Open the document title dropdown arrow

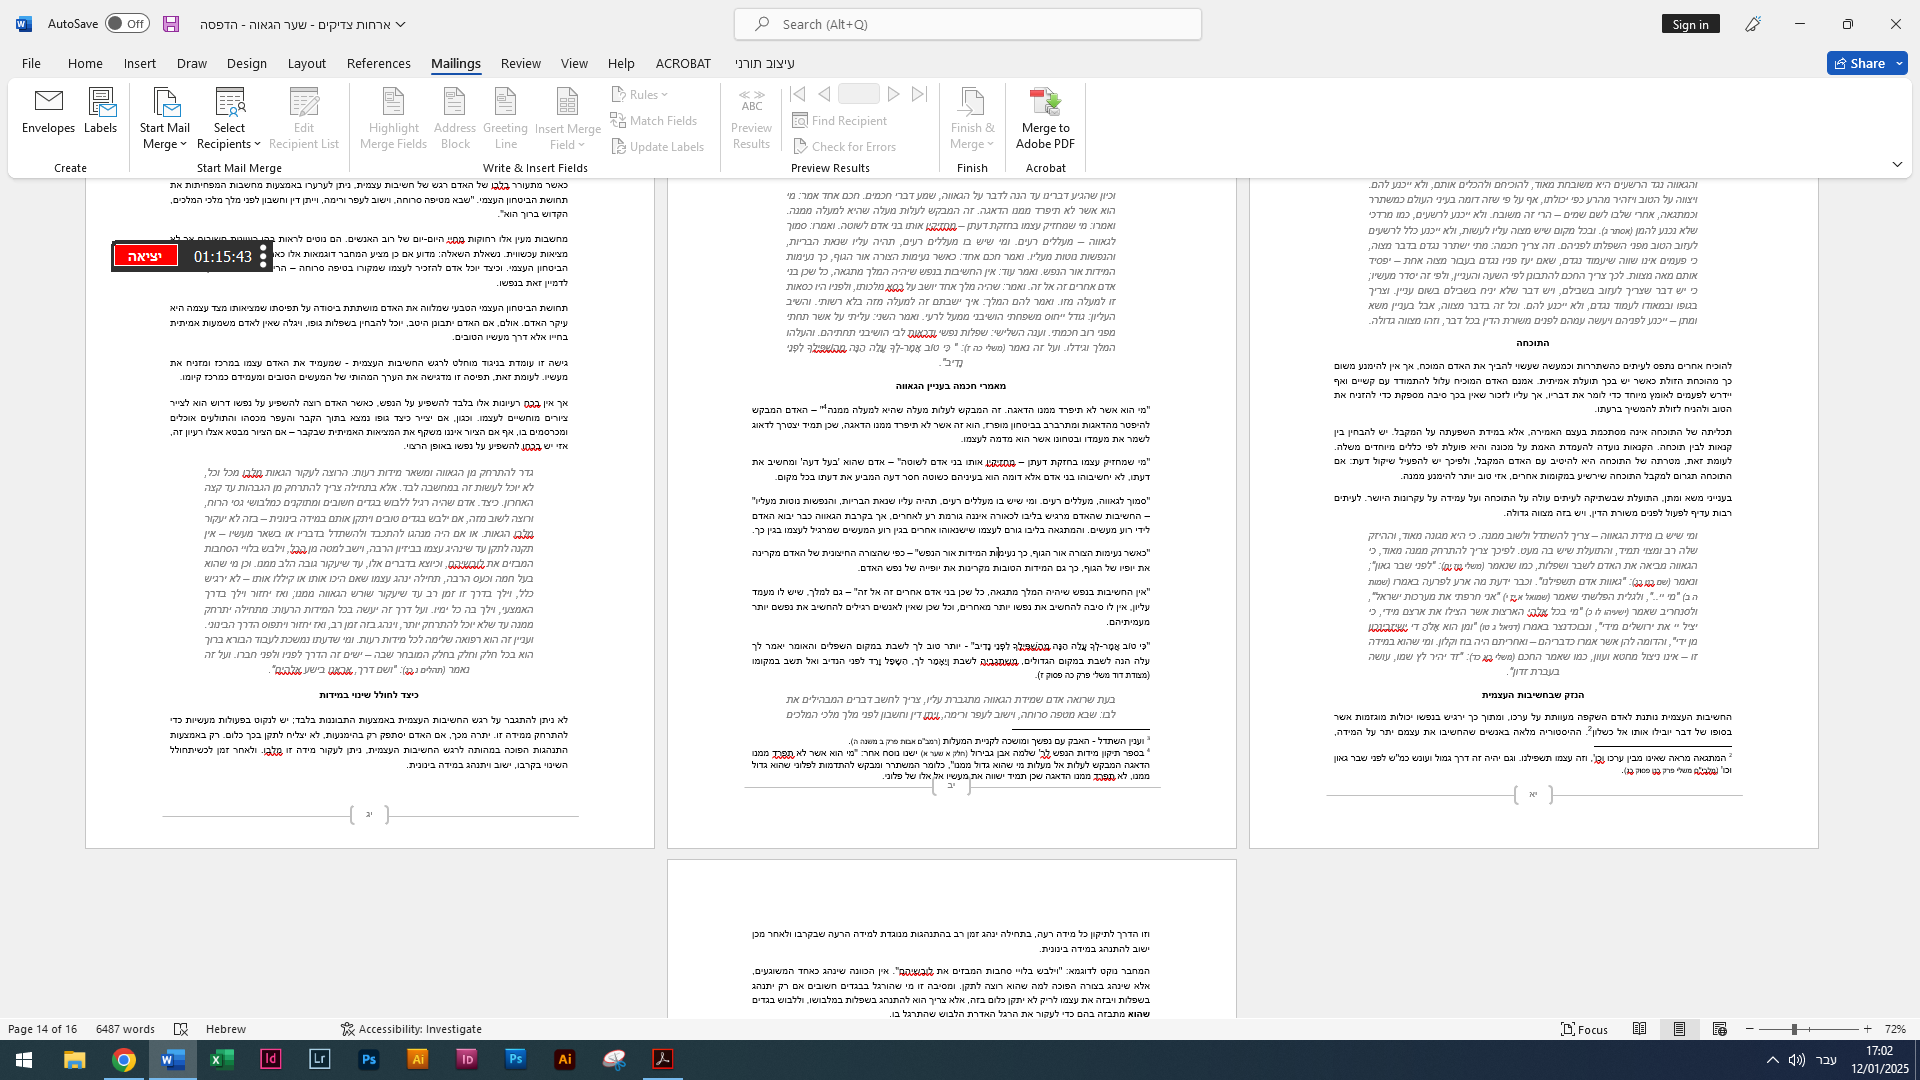click(x=401, y=24)
